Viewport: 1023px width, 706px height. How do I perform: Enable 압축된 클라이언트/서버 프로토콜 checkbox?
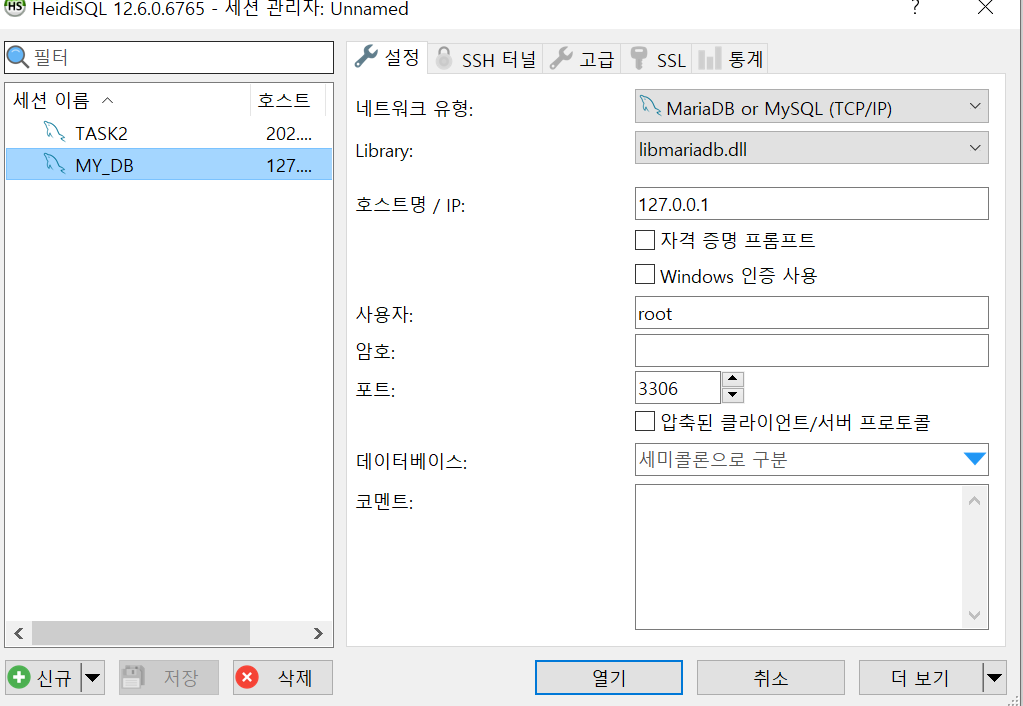coord(645,422)
